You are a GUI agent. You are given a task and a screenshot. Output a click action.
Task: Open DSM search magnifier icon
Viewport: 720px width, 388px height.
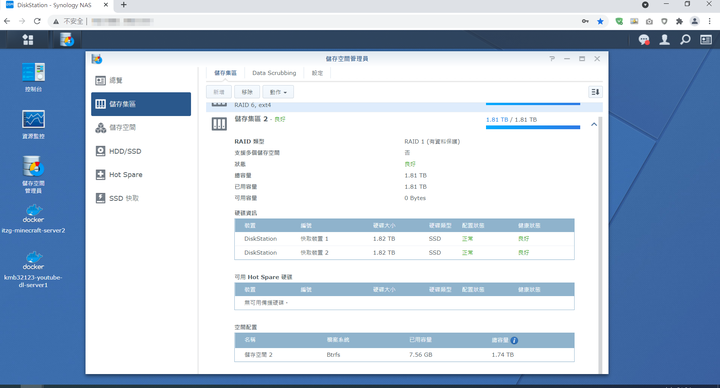pos(685,40)
